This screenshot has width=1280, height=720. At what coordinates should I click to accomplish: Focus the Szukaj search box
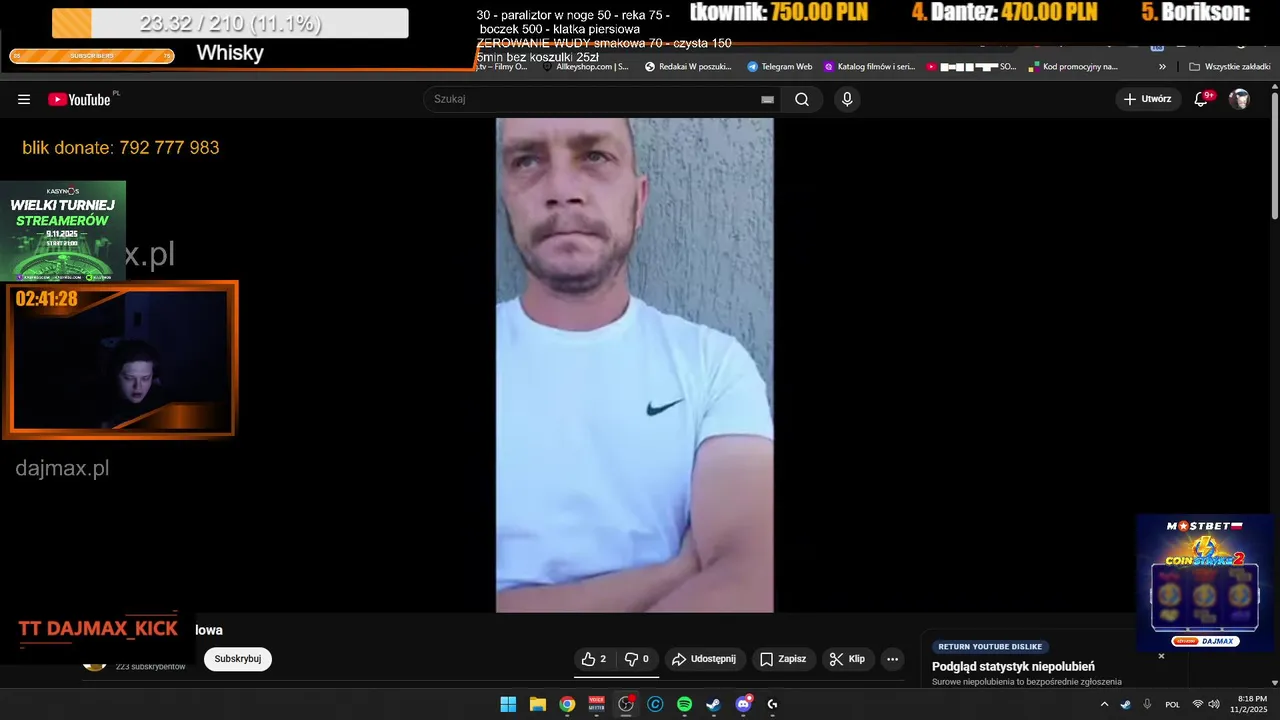(x=595, y=99)
